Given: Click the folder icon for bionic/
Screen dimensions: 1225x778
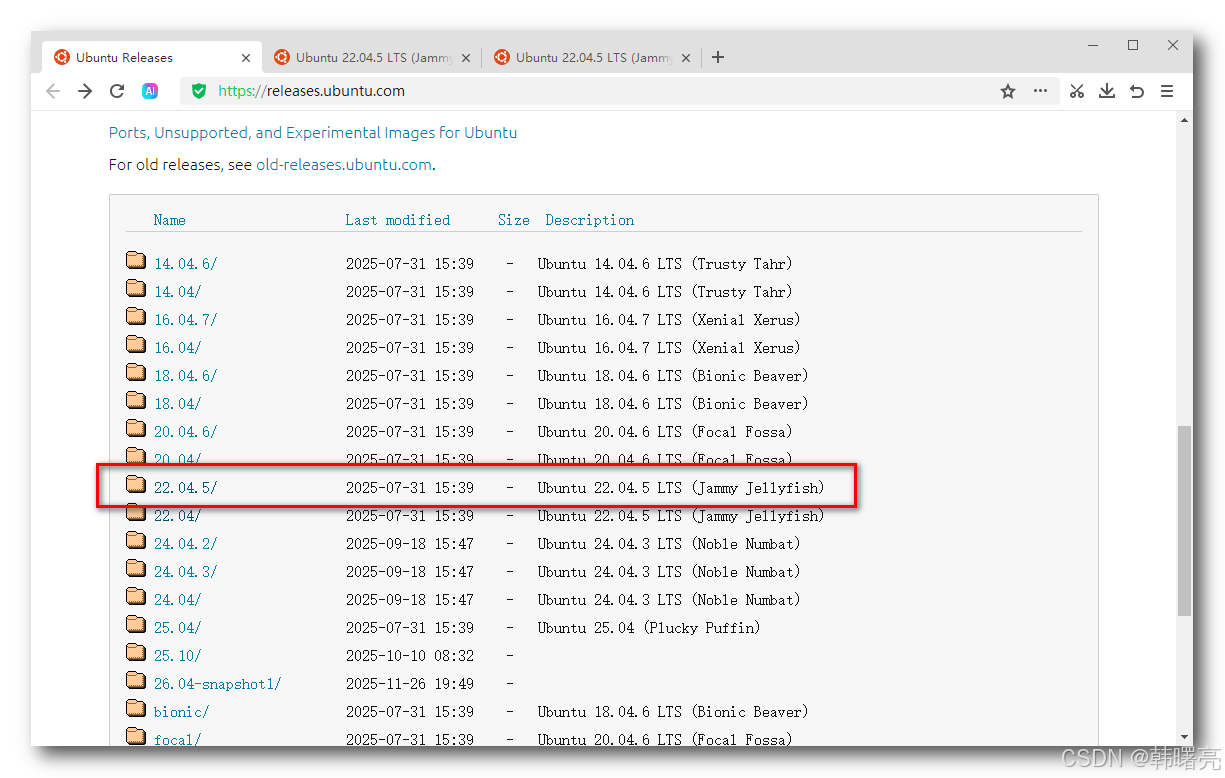Looking at the screenshot, I should pyautogui.click(x=136, y=710).
